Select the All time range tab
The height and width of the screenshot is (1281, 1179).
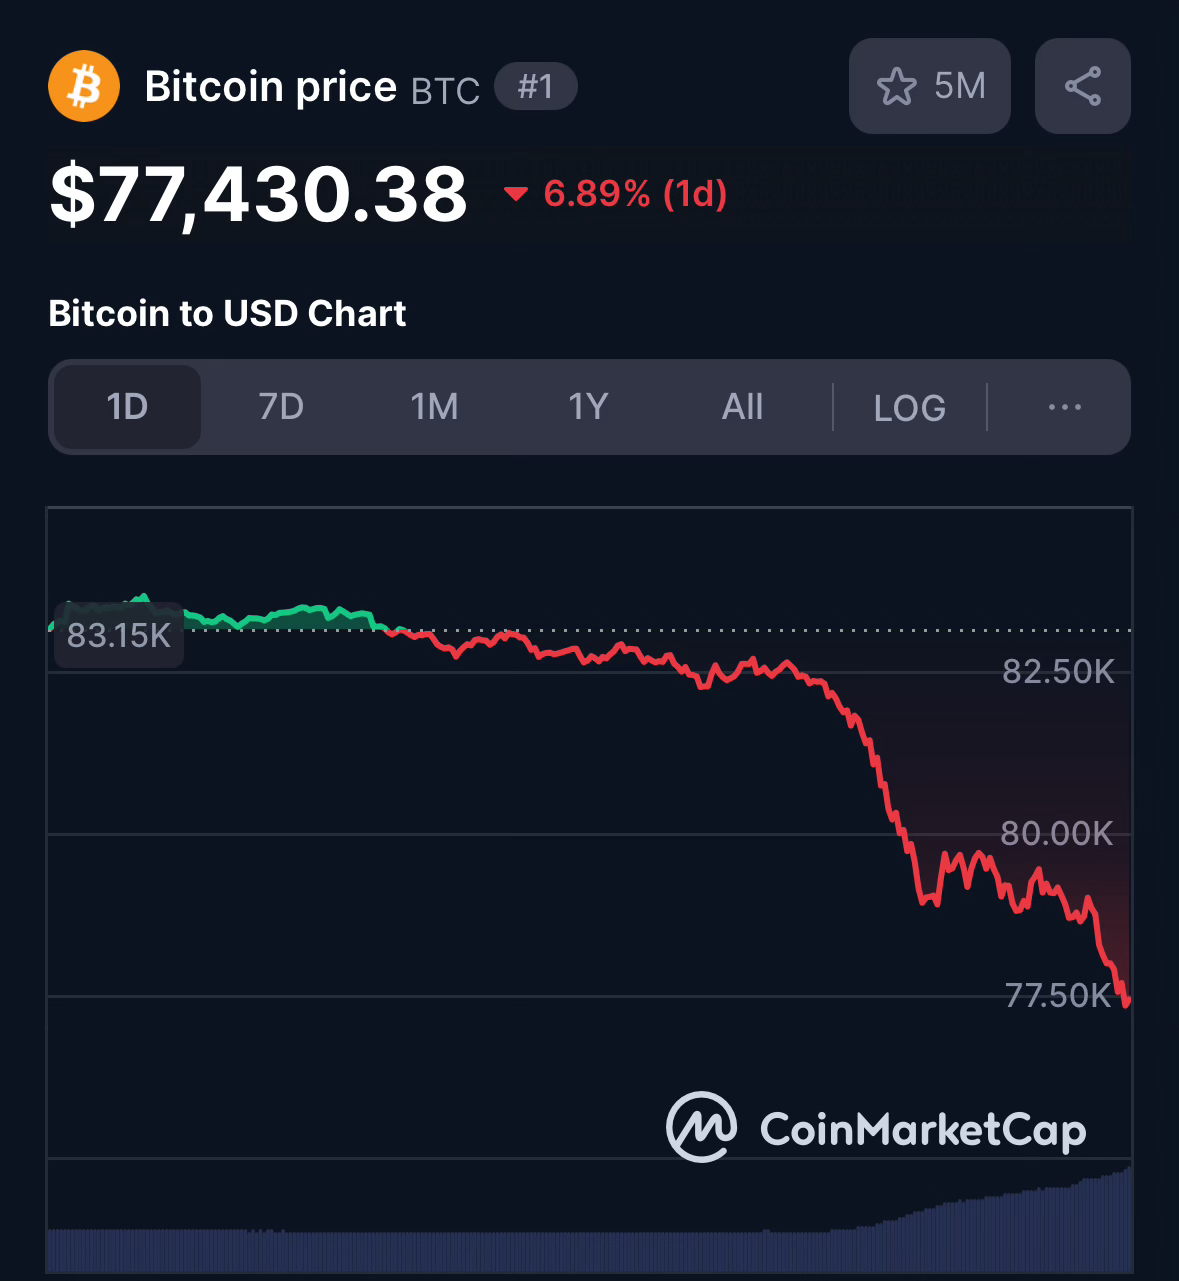[x=742, y=407]
